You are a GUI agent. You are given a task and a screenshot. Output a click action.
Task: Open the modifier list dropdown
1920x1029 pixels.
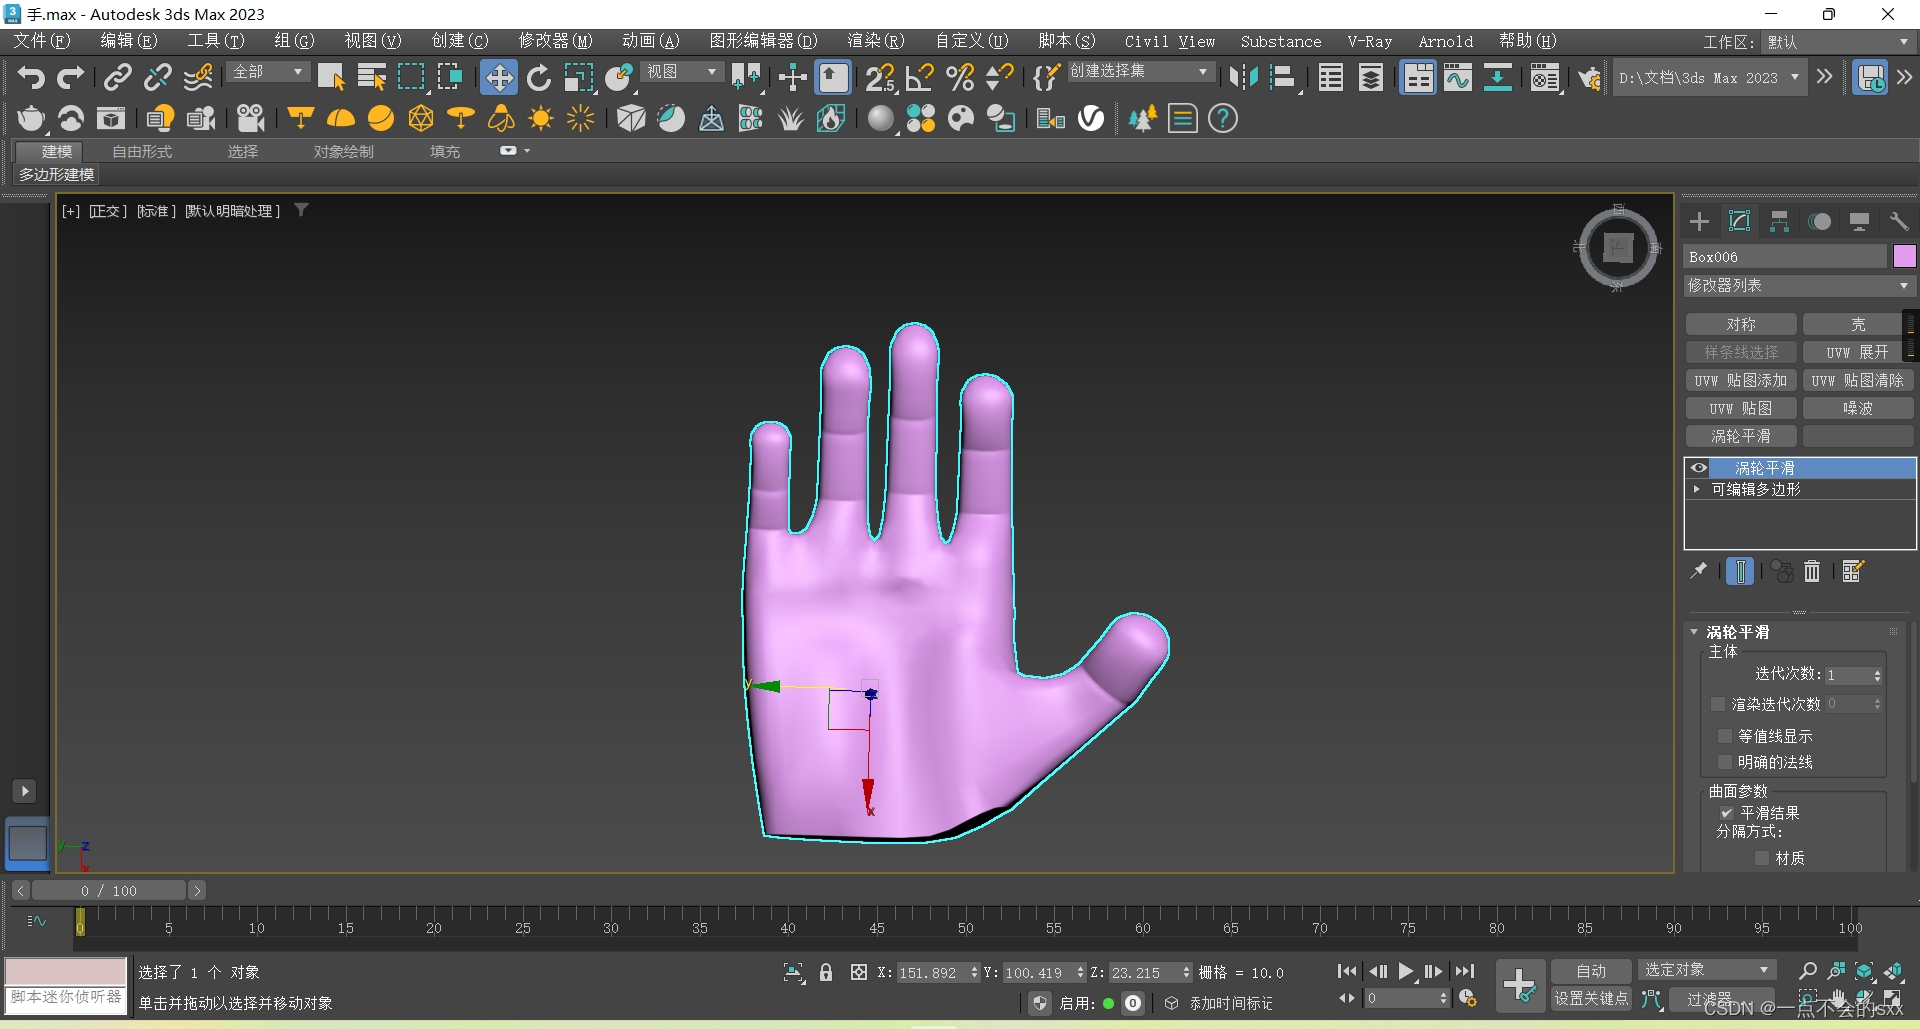tap(1799, 286)
